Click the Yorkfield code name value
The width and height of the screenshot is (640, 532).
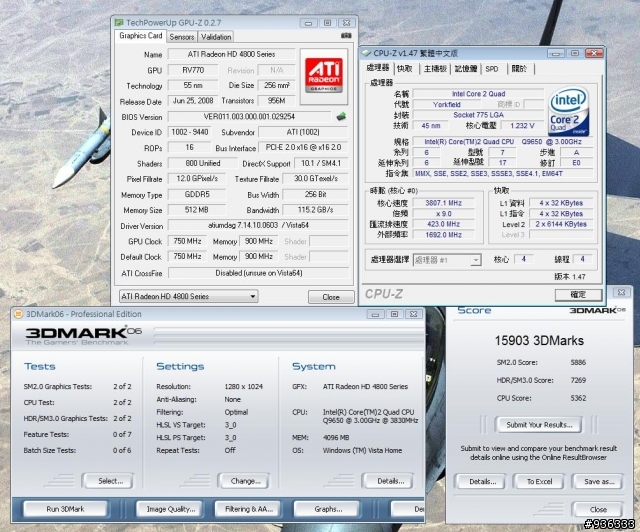coord(447,105)
